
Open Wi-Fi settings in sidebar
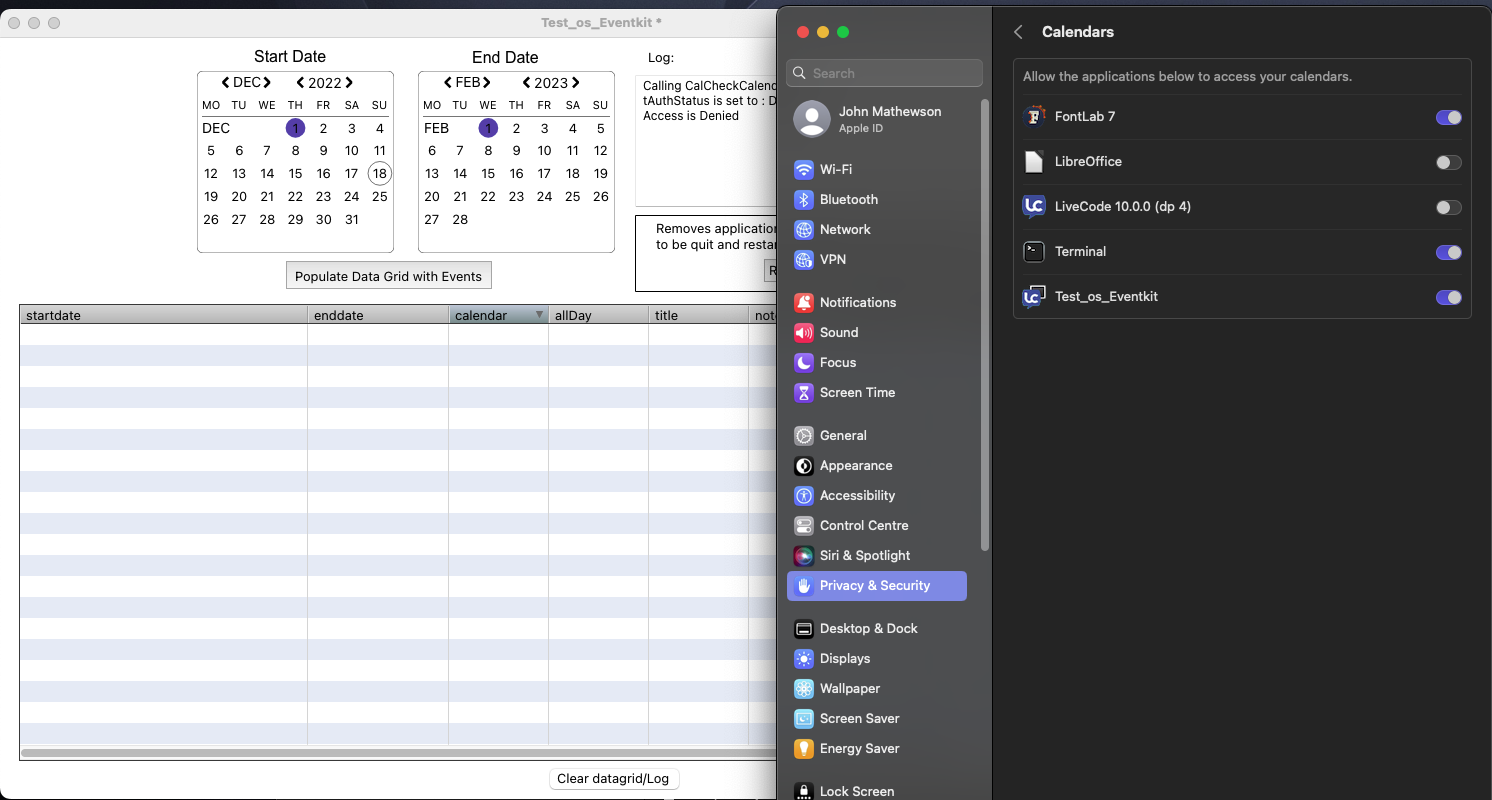(x=835, y=170)
